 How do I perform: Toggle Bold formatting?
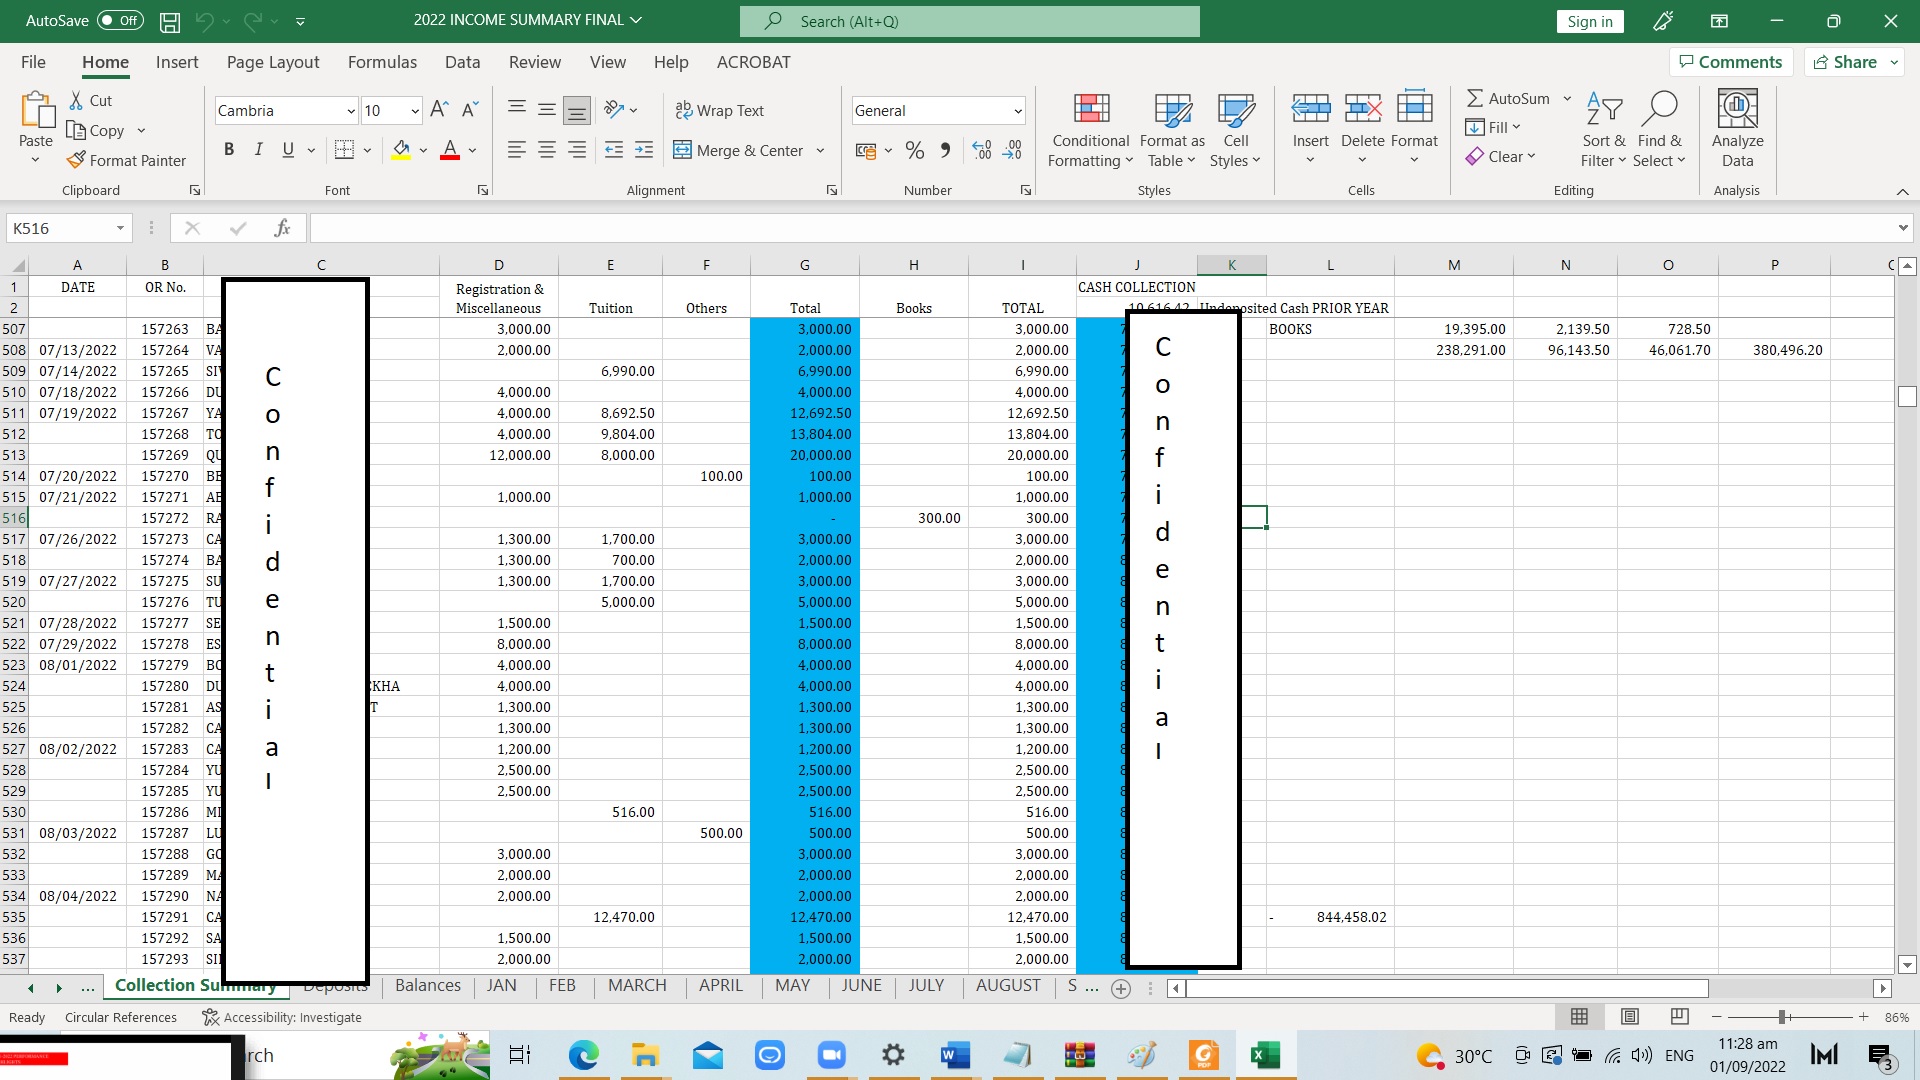click(229, 150)
